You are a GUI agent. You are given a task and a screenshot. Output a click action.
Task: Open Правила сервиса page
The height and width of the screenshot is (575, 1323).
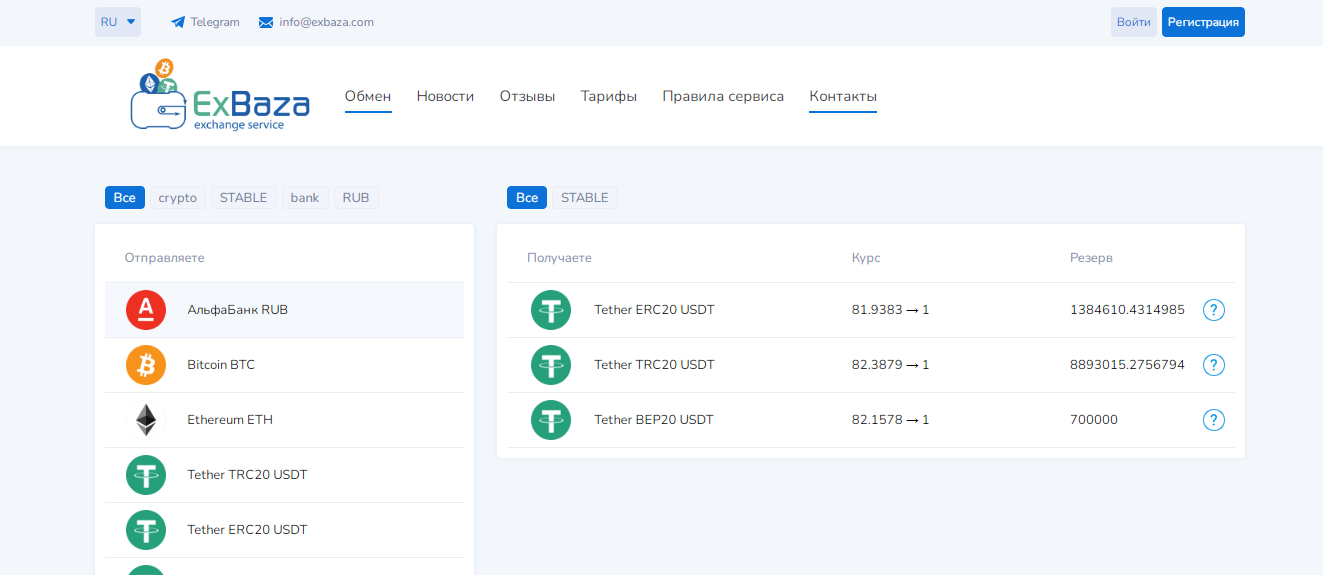(x=723, y=96)
